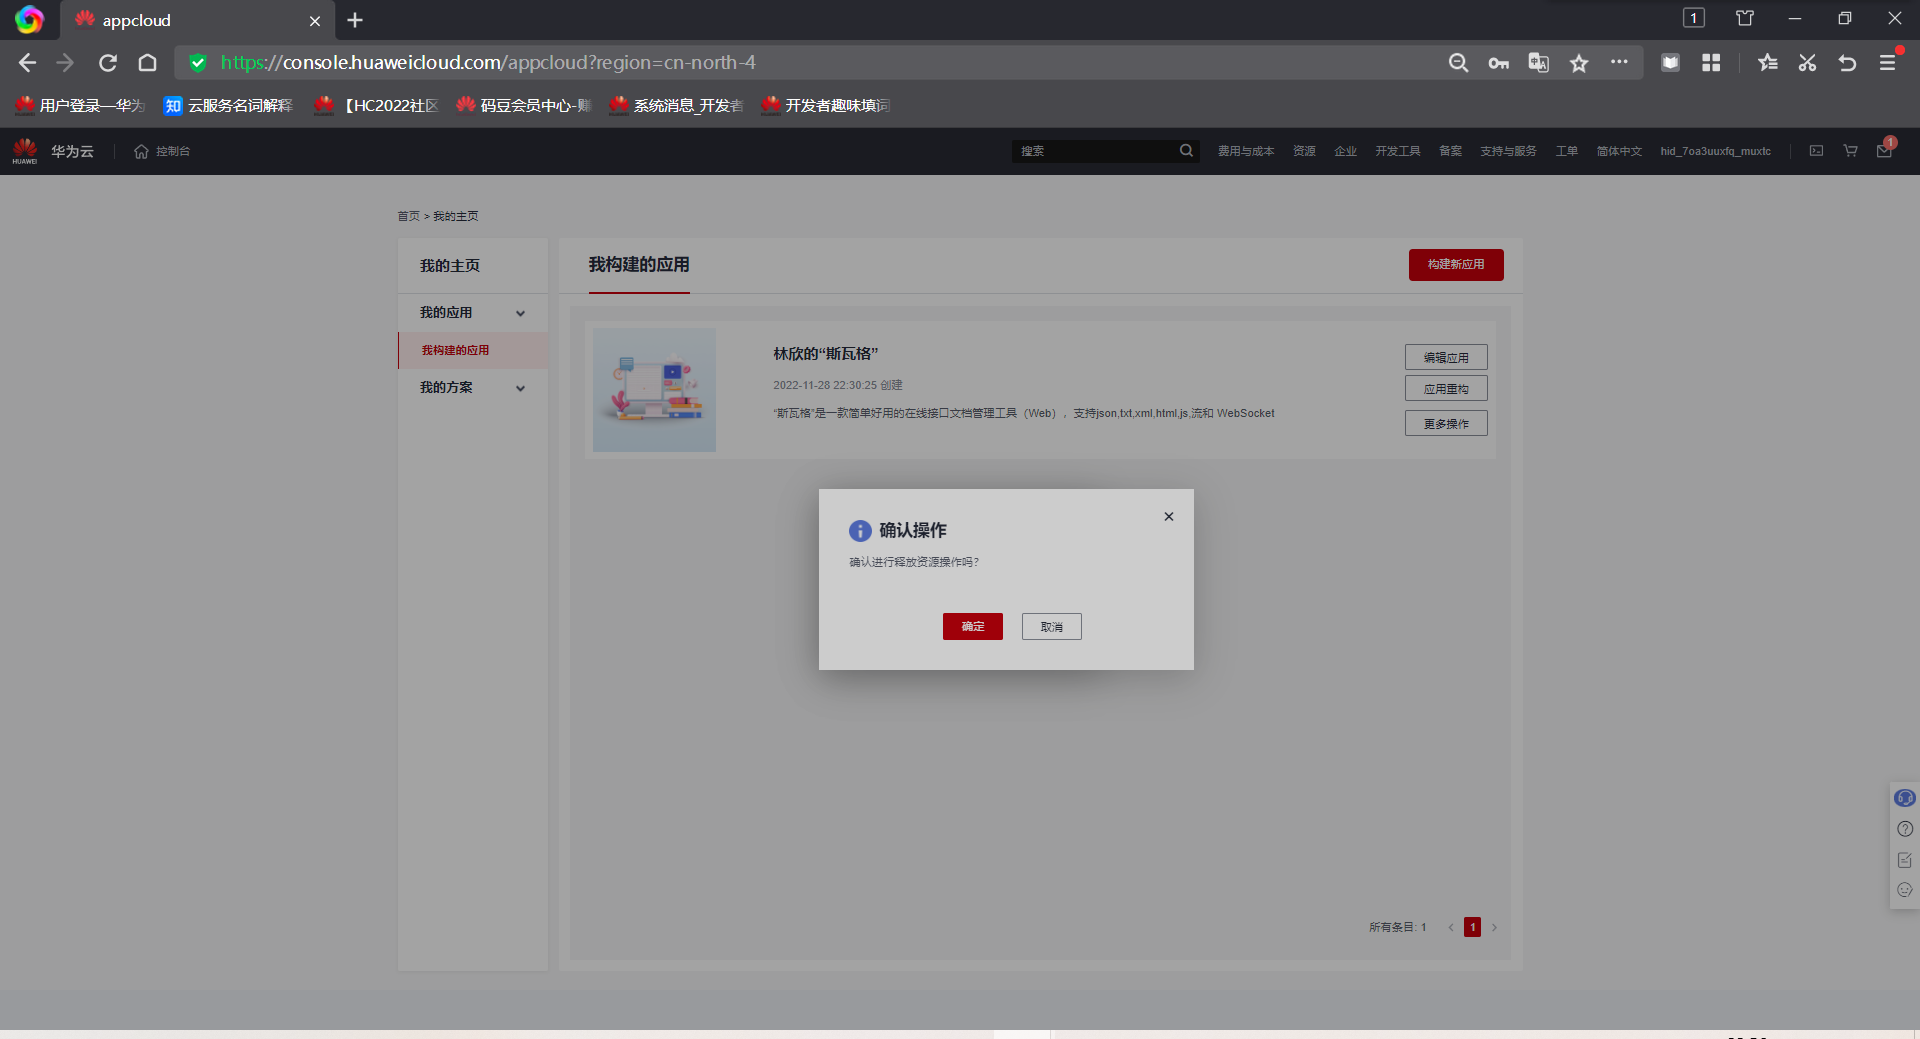Open 开发工具 menu
This screenshot has height=1039, width=1920.
pos(1397,151)
